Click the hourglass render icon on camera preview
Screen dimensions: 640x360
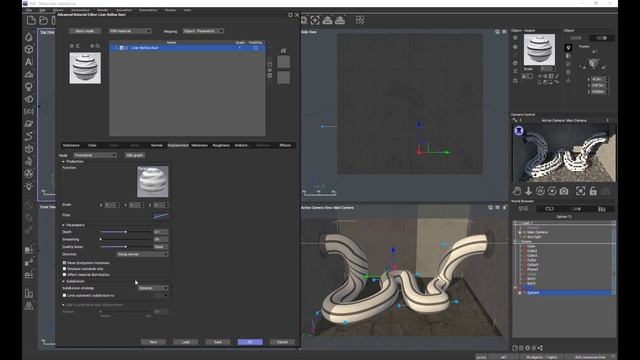pos(519,131)
